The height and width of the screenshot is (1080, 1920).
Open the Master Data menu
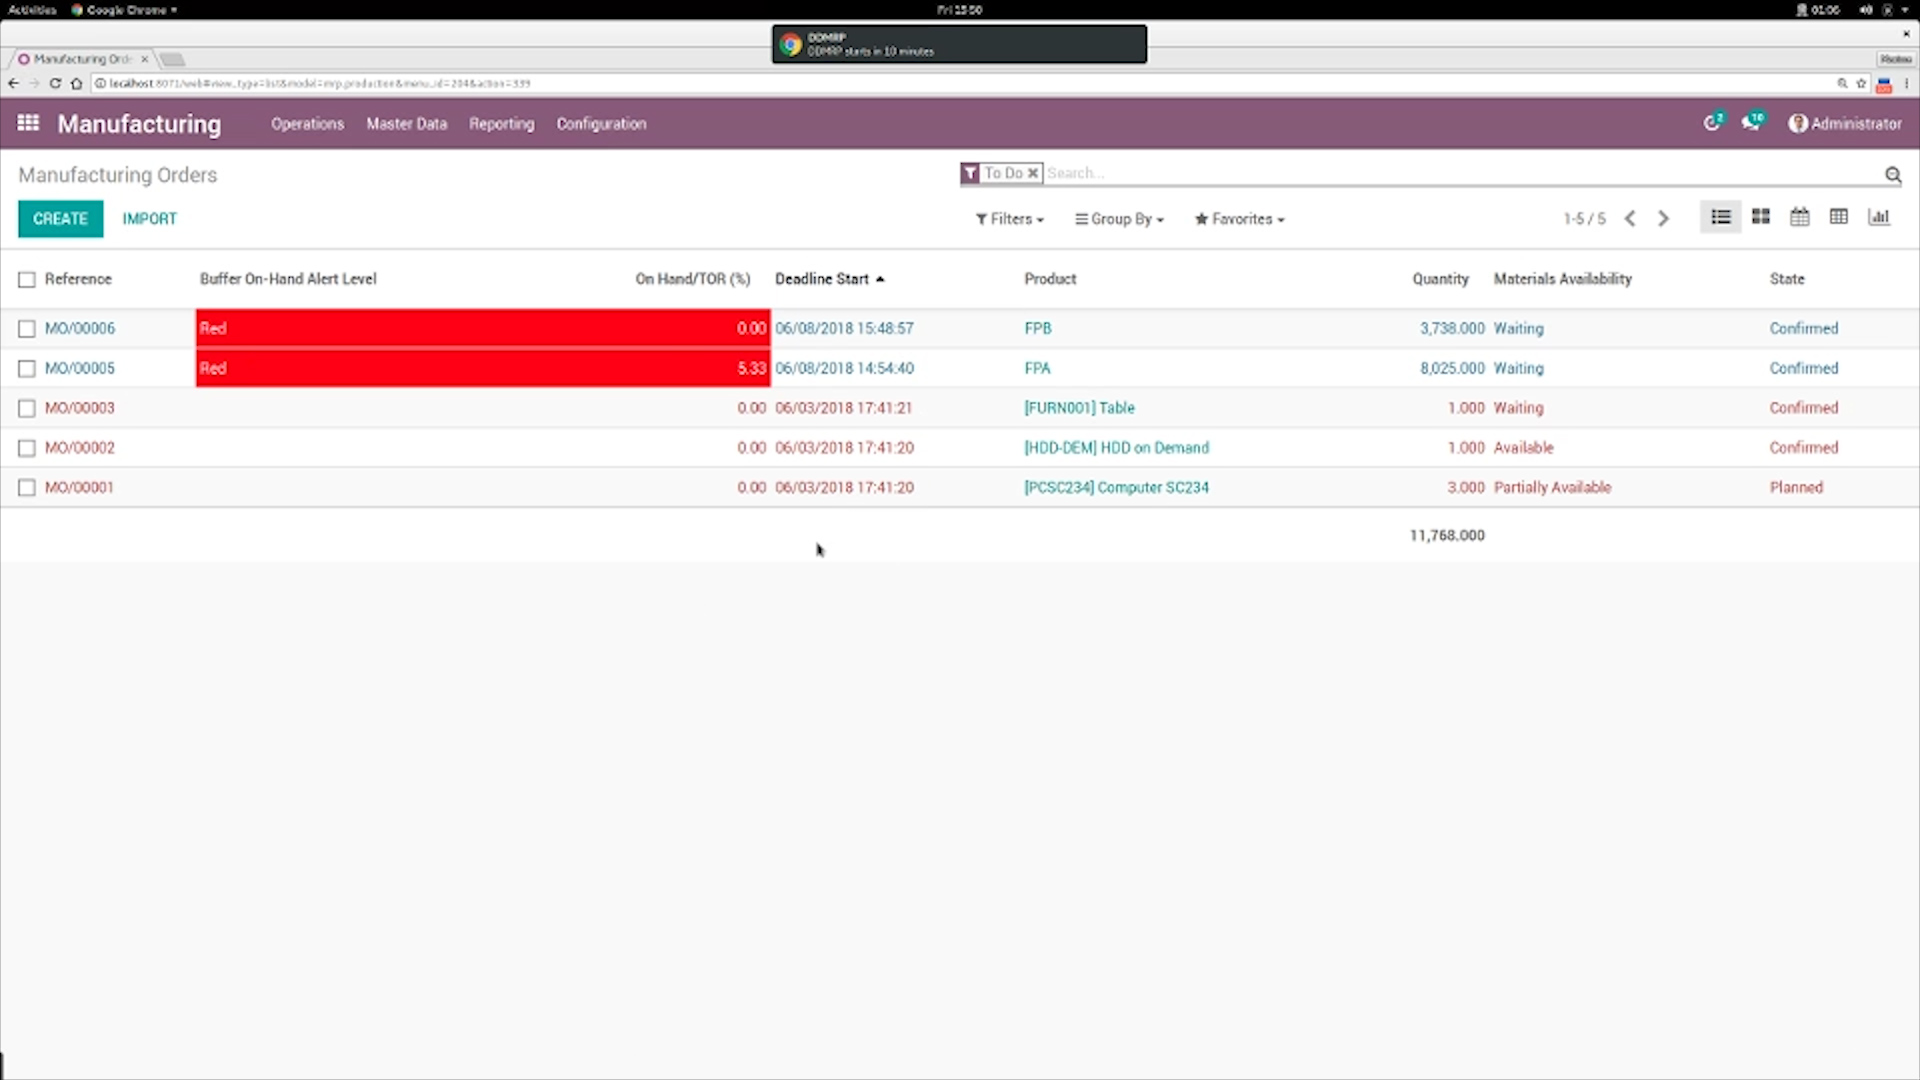click(x=406, y=123)
